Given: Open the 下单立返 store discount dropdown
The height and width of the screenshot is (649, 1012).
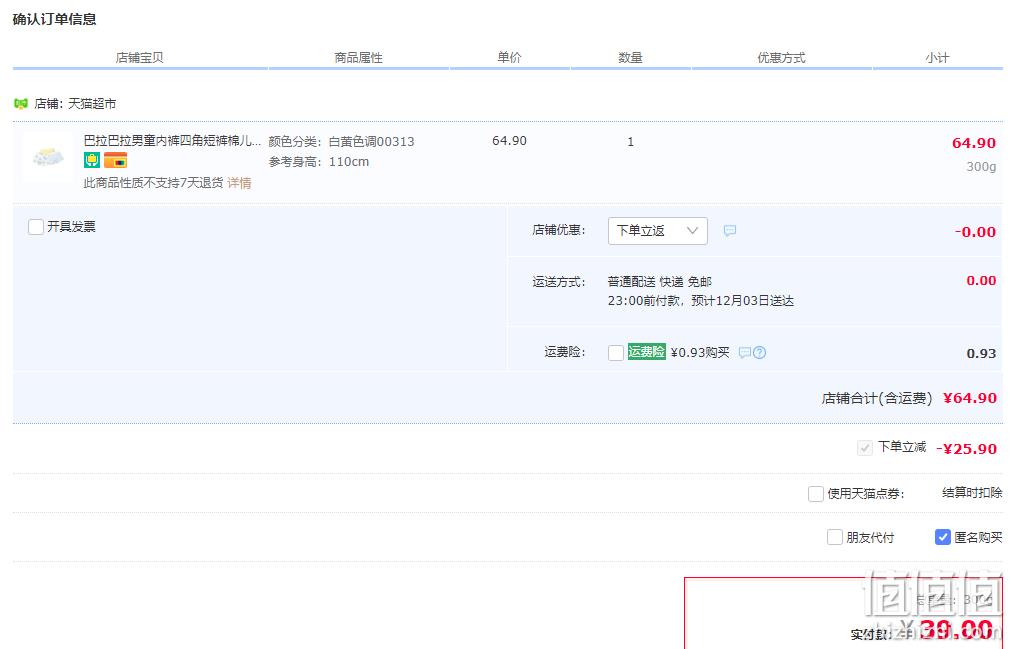Looking at the screenshot, I should [658, 230].
